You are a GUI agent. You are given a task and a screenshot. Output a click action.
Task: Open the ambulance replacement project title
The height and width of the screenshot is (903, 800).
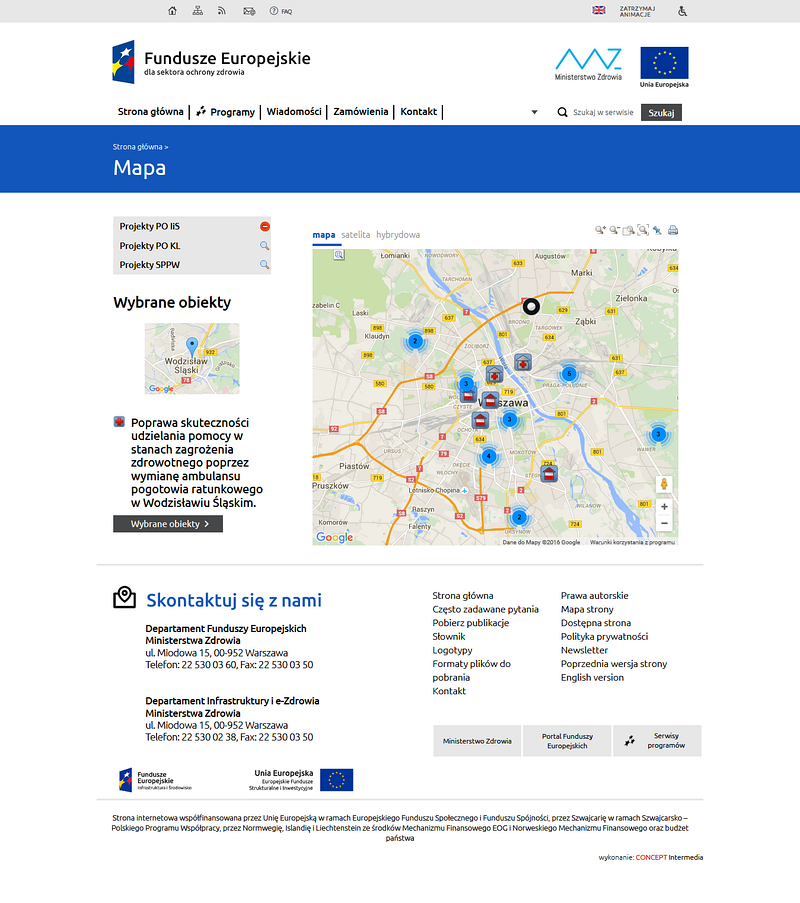tap(196, 463)
